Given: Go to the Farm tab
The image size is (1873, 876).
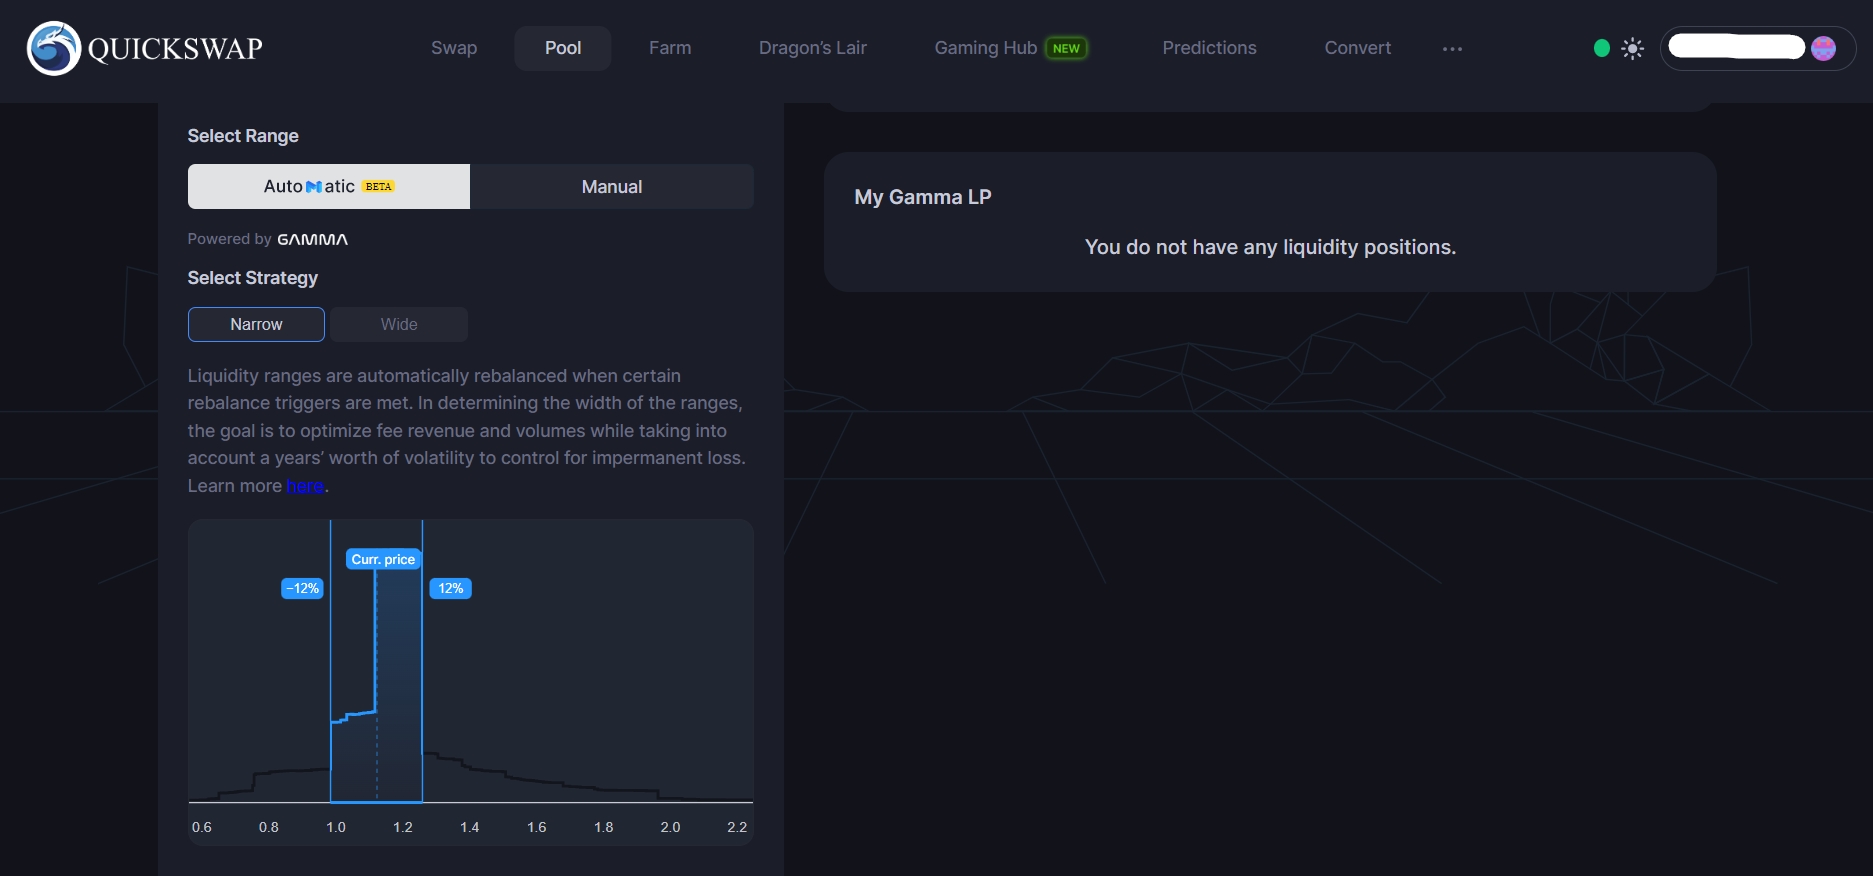Looking at the screenshot, I should pos(669,48).
